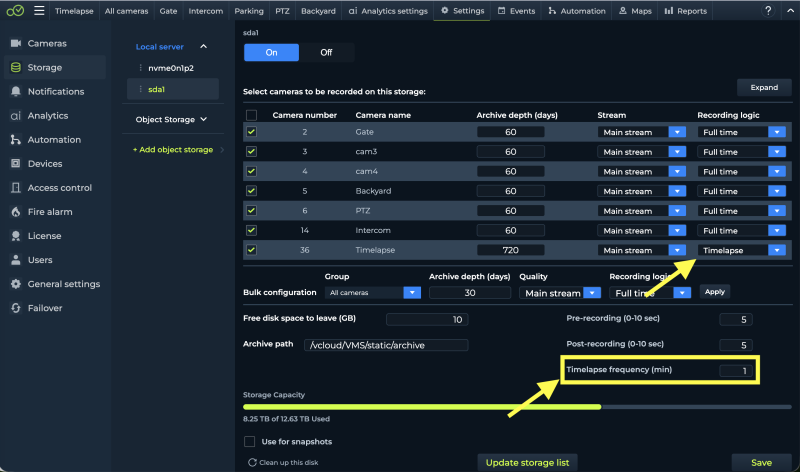Open the hamburger menu icon
The width and height of the screenshot is (800, 472).
coord(39,10)
